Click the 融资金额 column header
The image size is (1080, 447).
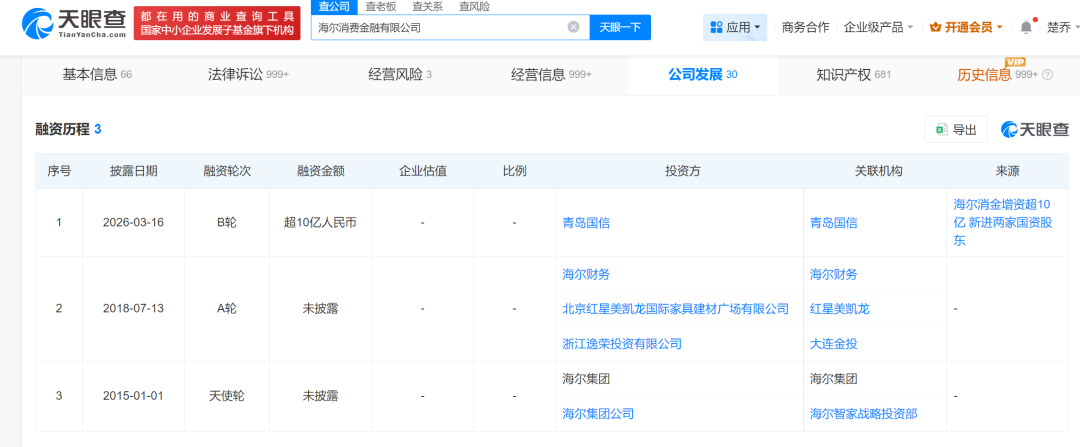click(x=320, y=171)
